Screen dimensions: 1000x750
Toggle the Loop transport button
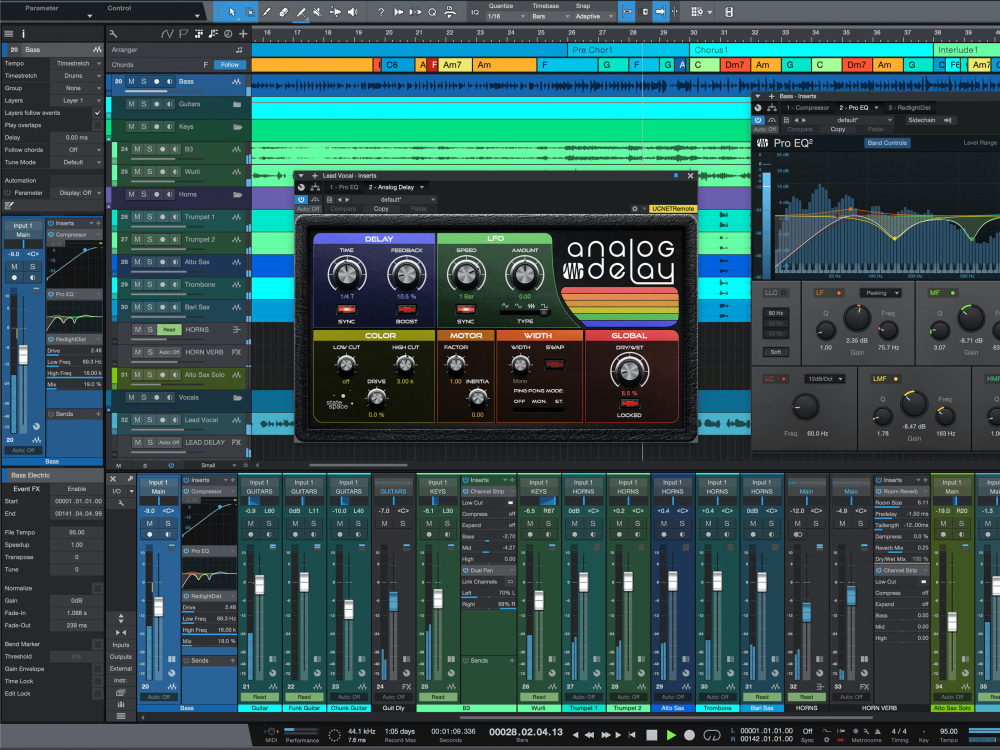click(712, 735)
